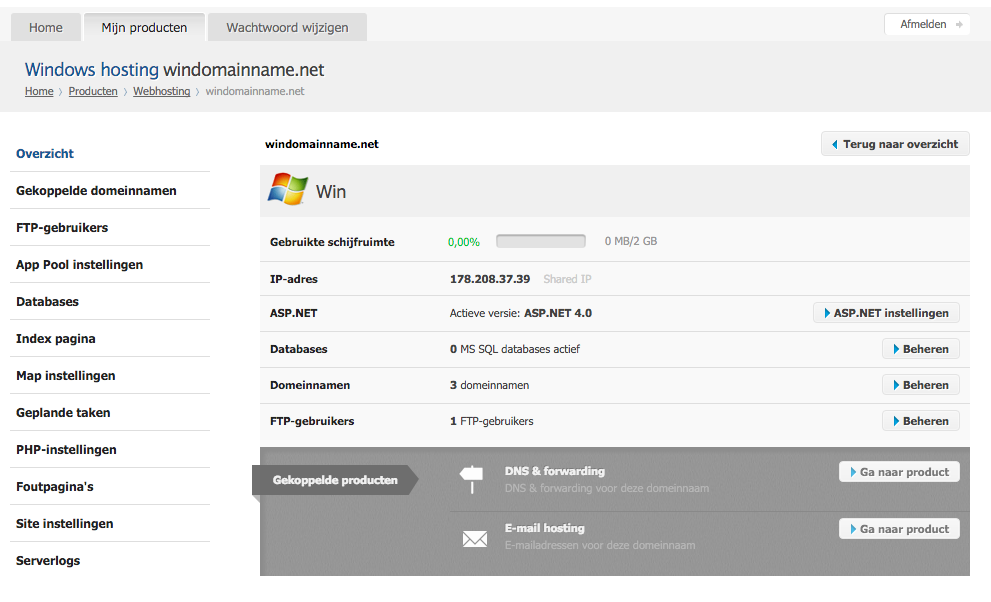991x602 pixels.
Task: Go to E-mail hosting product
Action: point(899,529)
